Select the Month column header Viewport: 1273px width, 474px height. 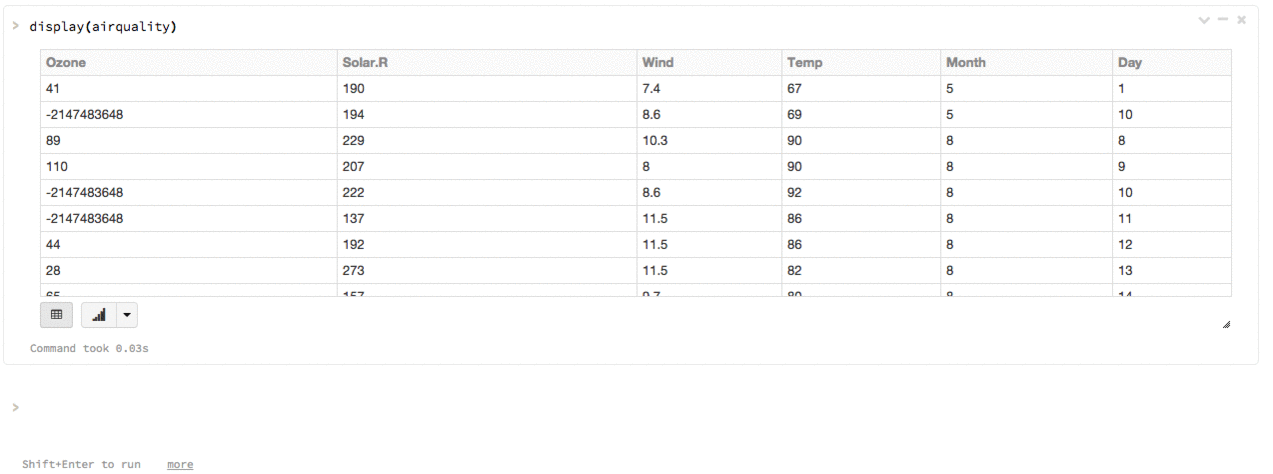[965, 62]
